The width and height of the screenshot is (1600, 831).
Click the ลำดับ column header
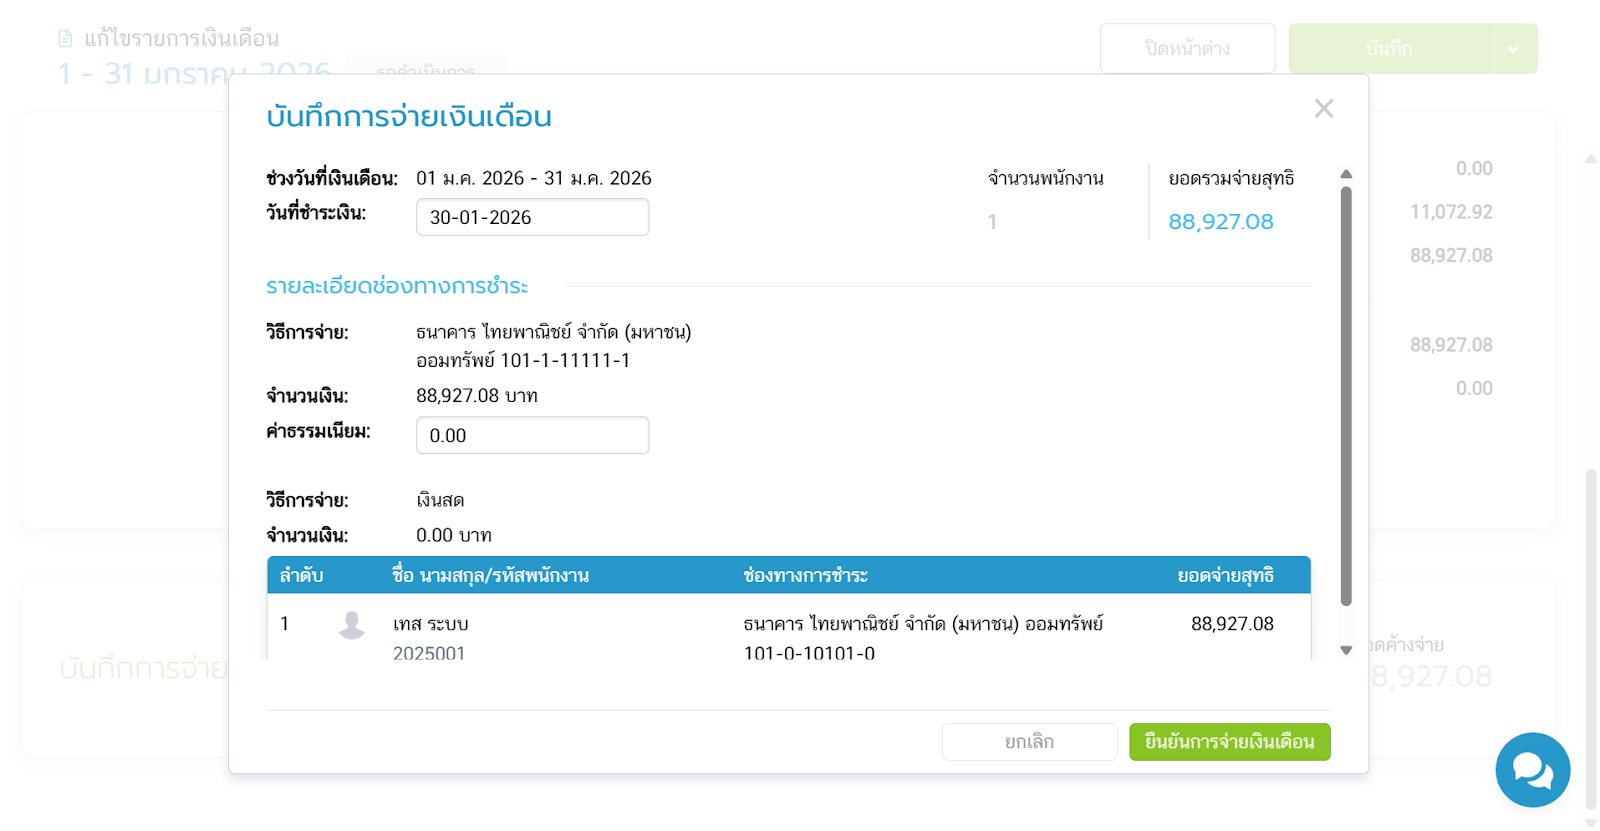pyautogui.click(x=301, y=576)
